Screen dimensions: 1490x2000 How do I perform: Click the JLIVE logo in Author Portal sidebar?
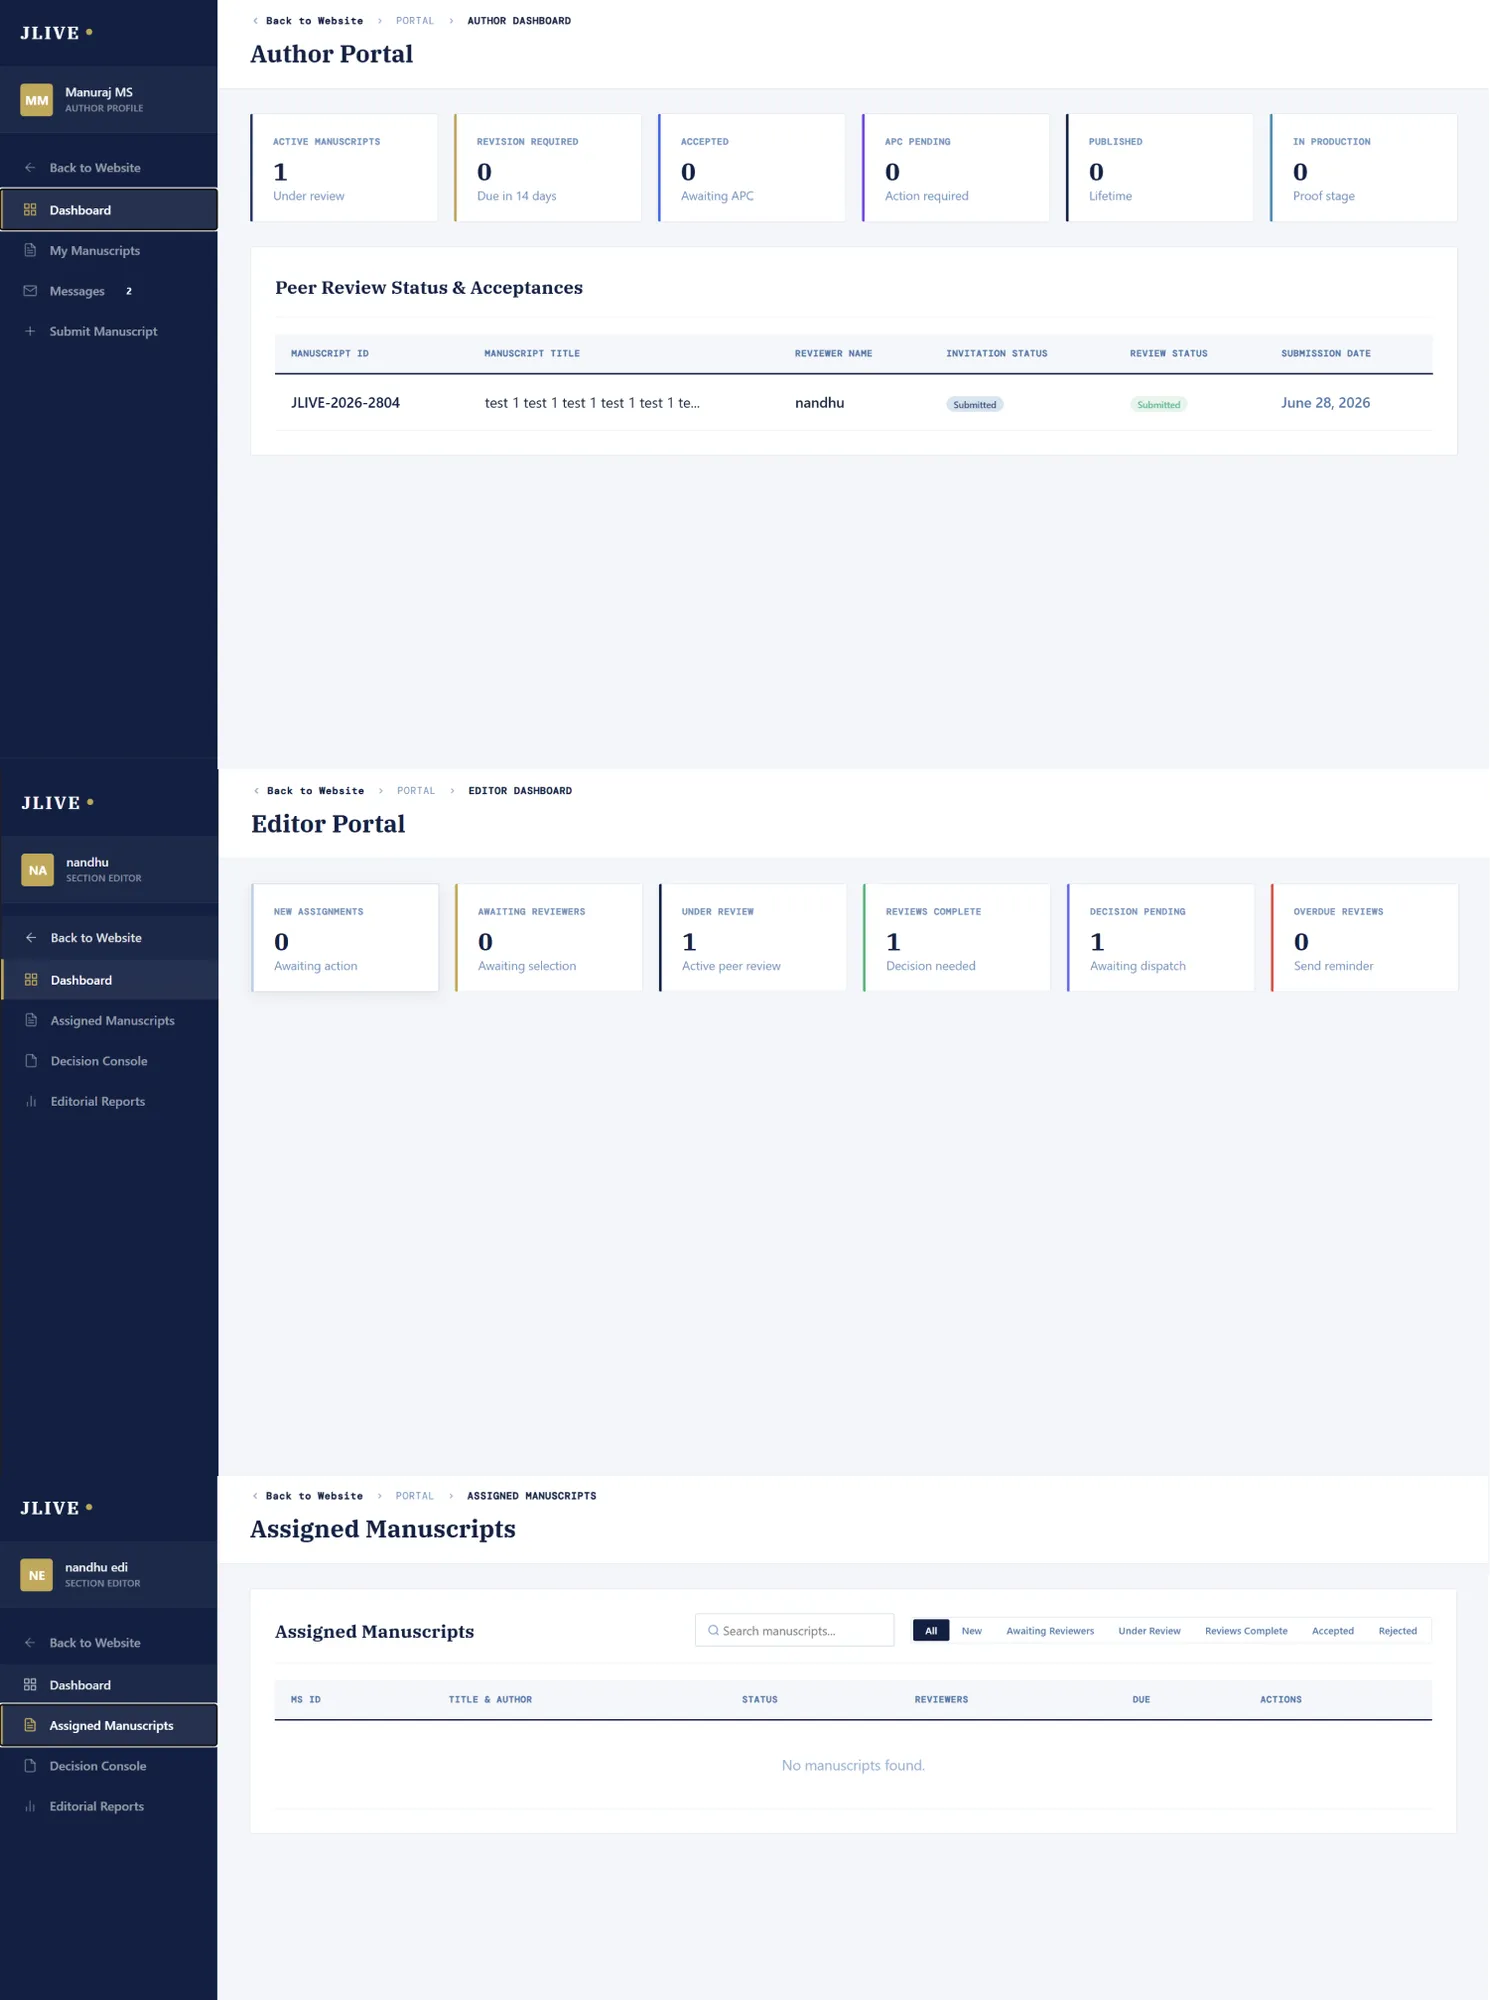[x=57, y=33]
